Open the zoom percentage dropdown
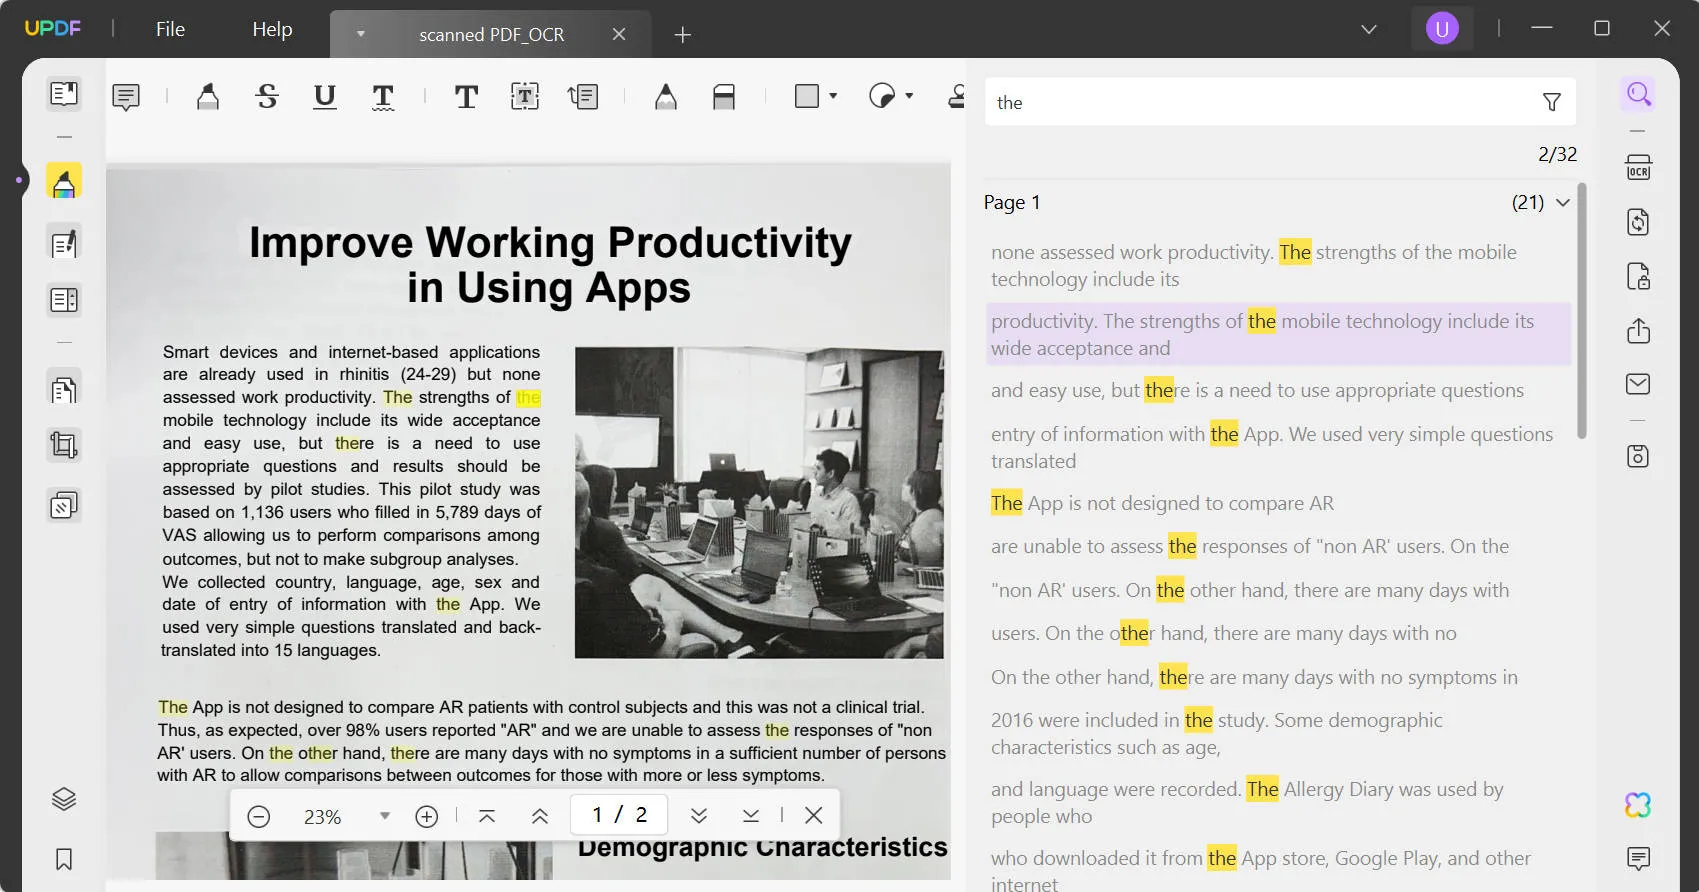This screenshot has width=1699, height=892. (385, 816)
